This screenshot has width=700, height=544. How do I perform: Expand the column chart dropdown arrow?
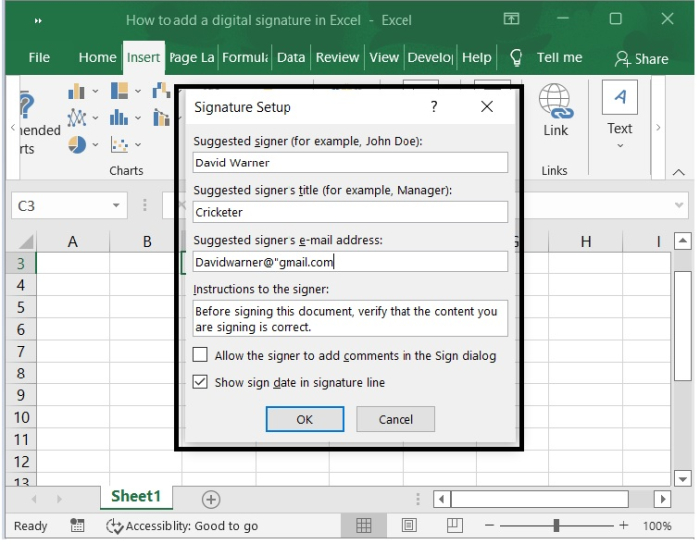click(x=95, y=91)
